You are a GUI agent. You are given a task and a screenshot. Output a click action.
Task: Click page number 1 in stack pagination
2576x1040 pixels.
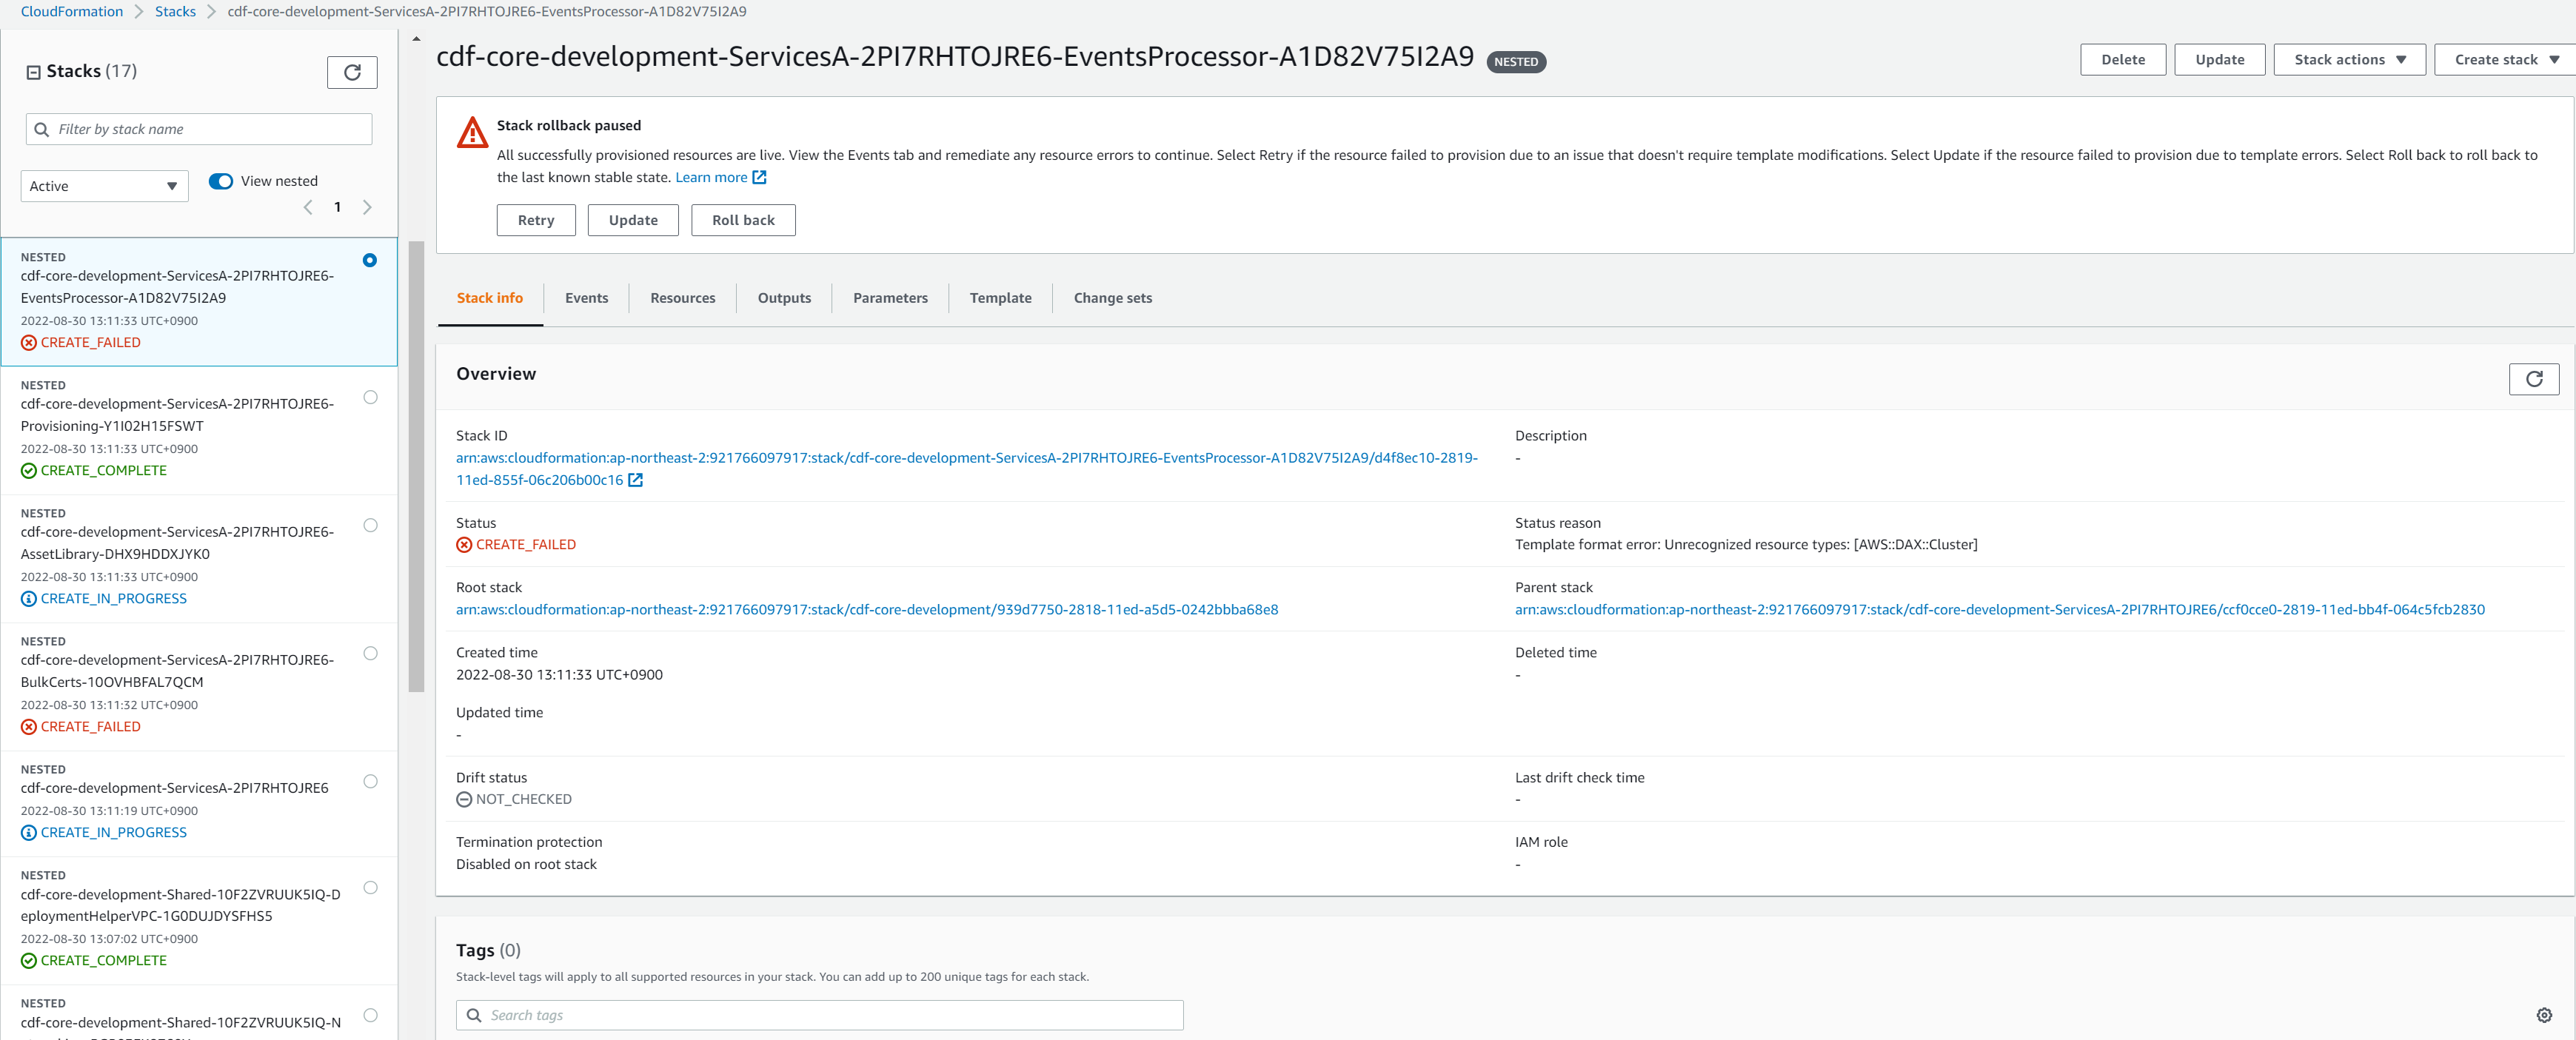point(338,207)
